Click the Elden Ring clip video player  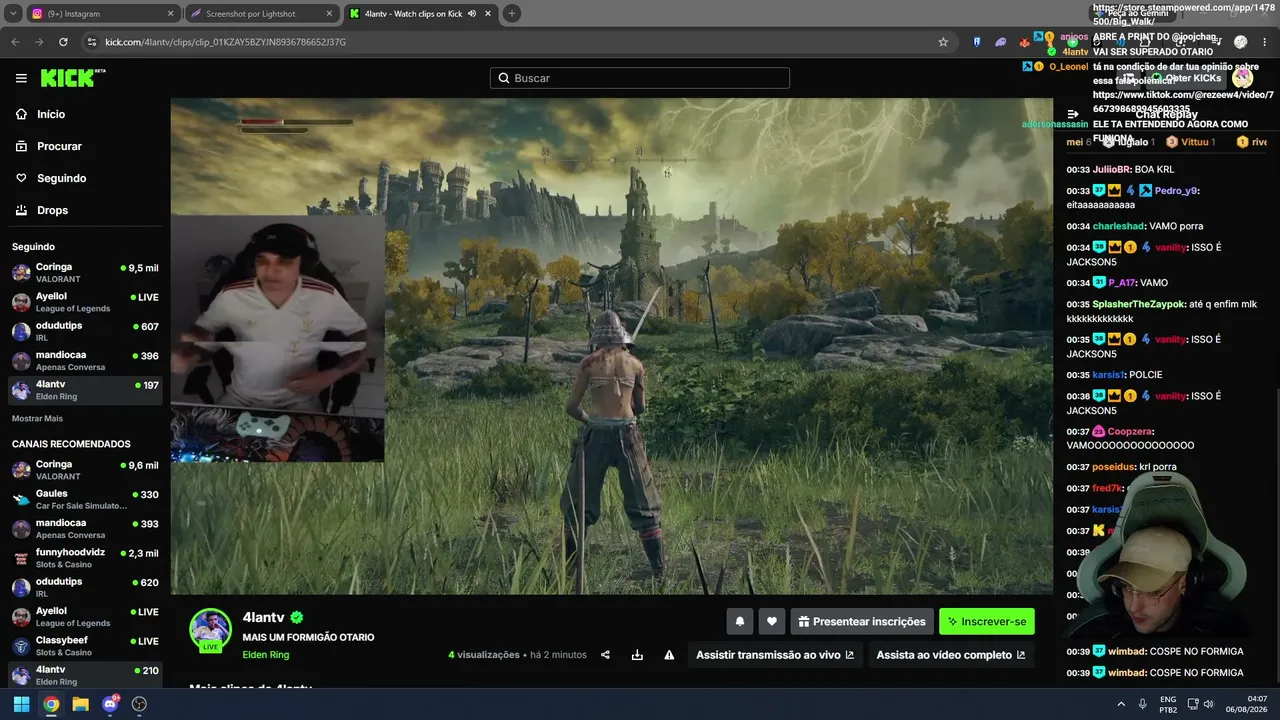[612, 346]
